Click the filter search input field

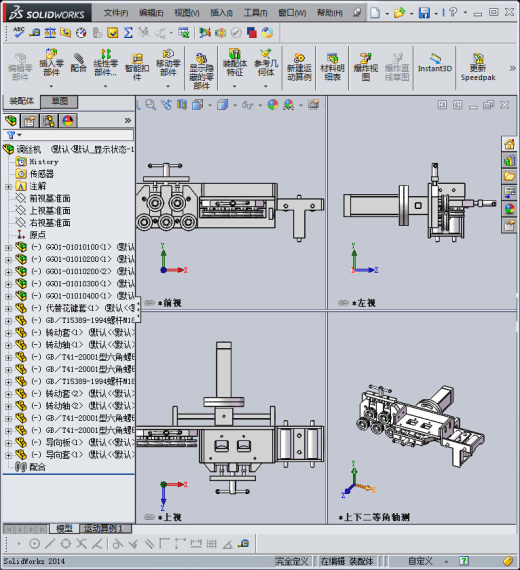[77, 135]
